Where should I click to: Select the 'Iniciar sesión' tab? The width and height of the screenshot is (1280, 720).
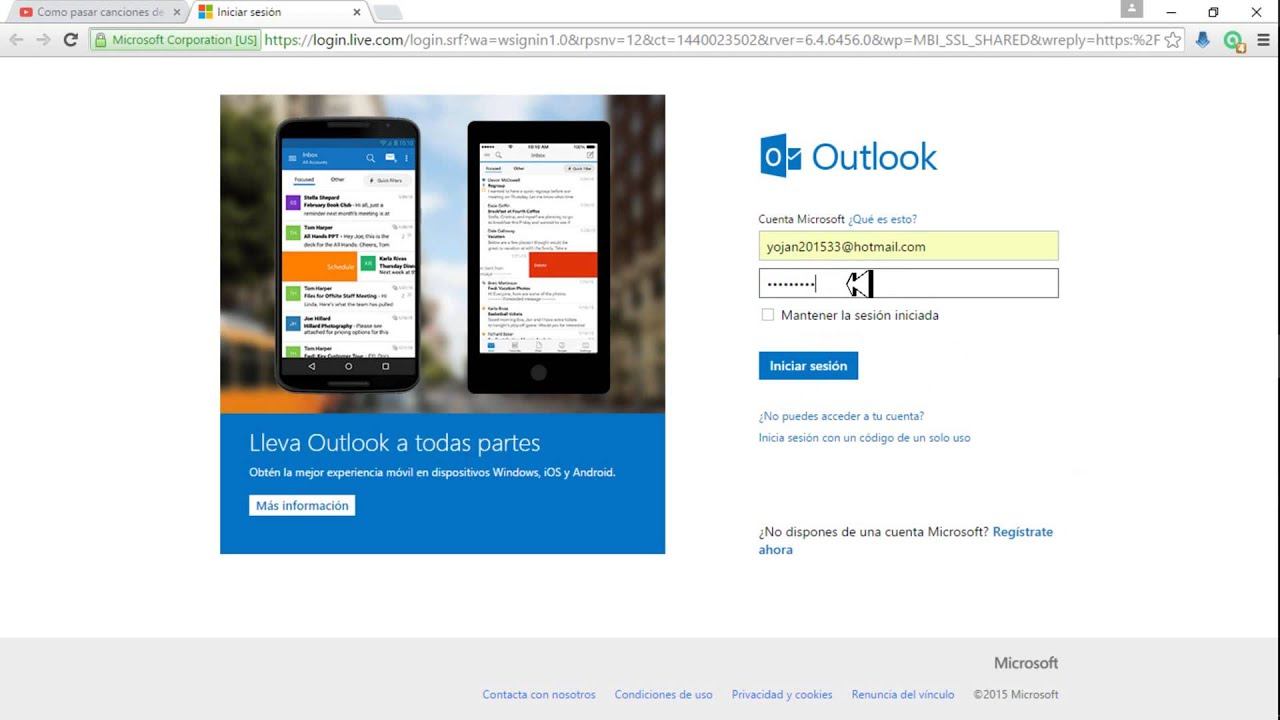coord(280,12)
